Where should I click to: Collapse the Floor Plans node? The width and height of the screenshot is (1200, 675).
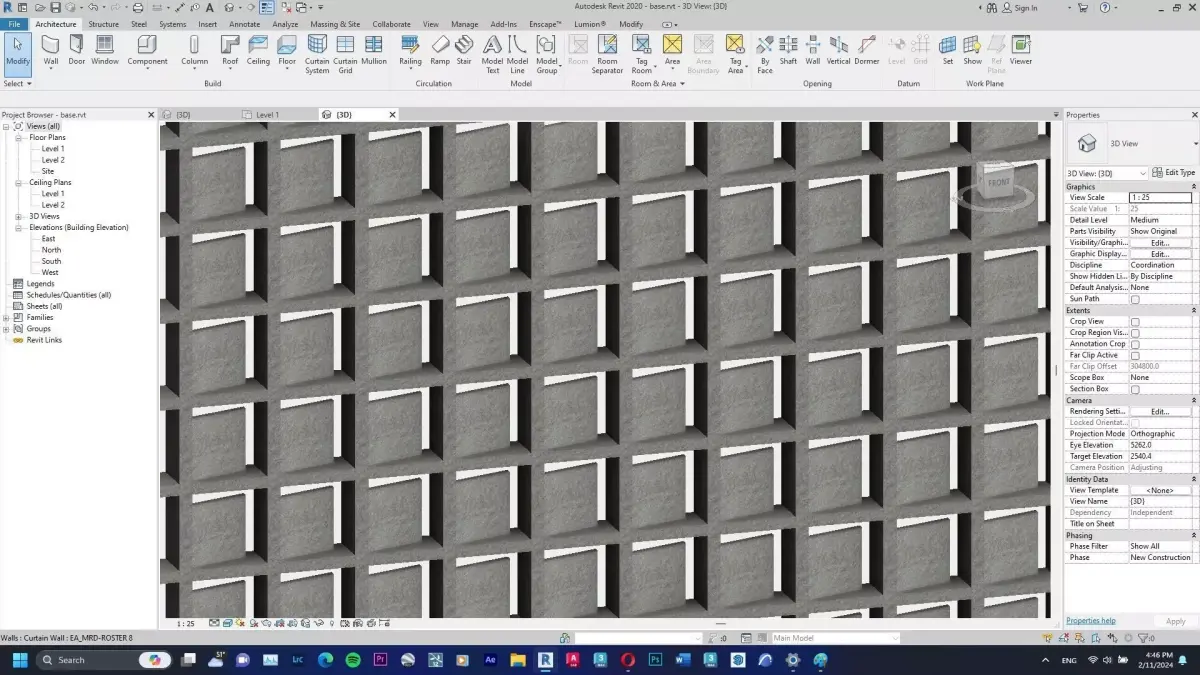18,138
